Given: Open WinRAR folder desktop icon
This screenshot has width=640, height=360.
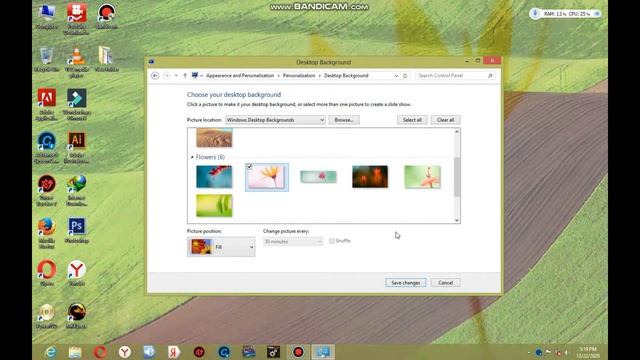Looking at the screenshot, I should (x=106, y=60).
